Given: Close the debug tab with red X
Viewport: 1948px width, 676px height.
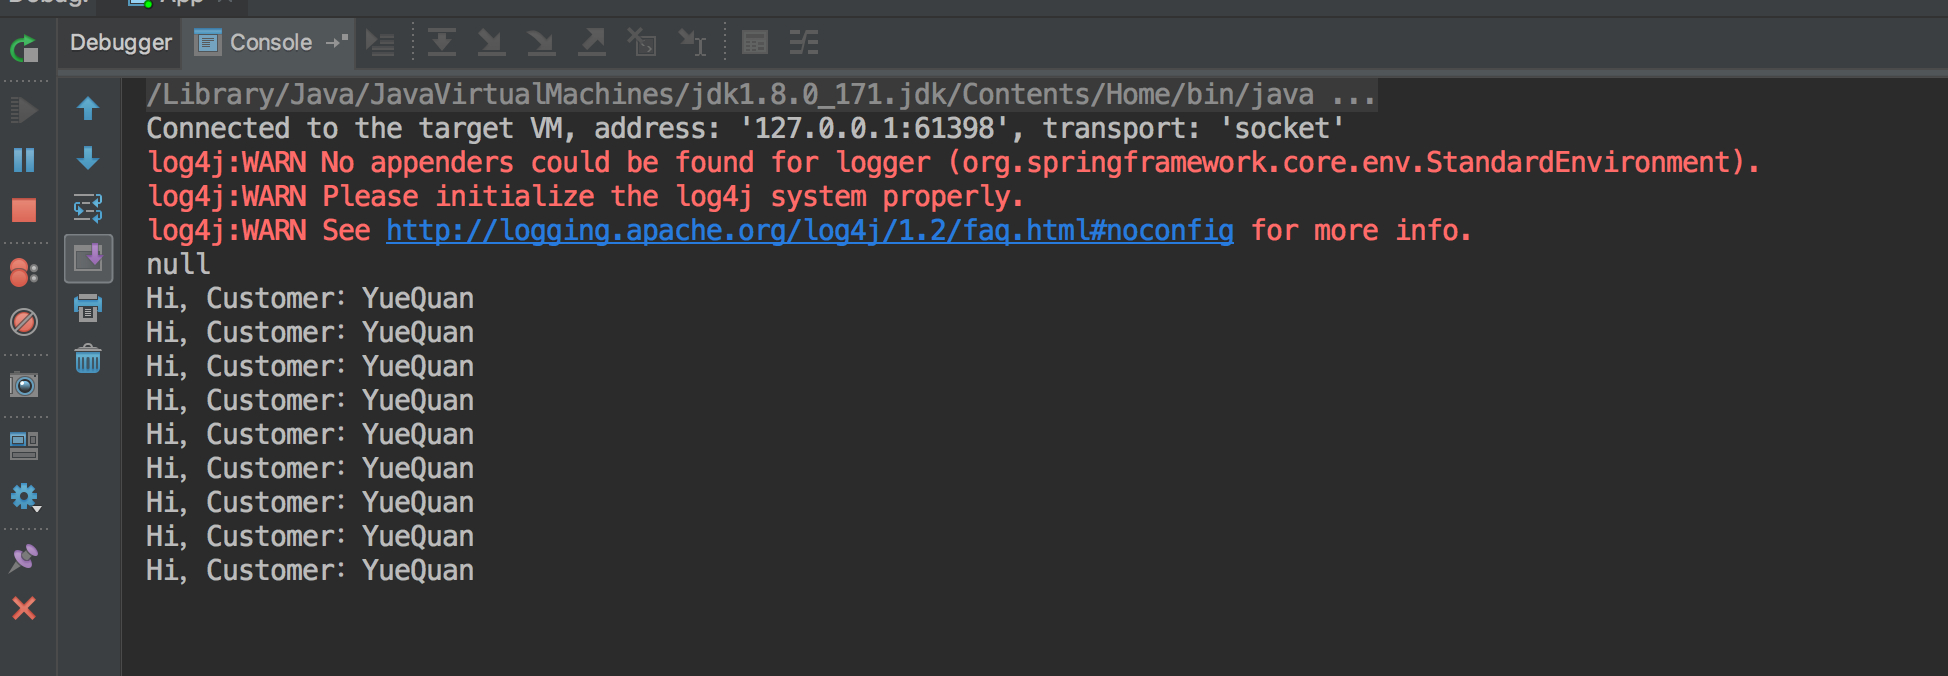Looking at the screenshot, I should (24, 608).
